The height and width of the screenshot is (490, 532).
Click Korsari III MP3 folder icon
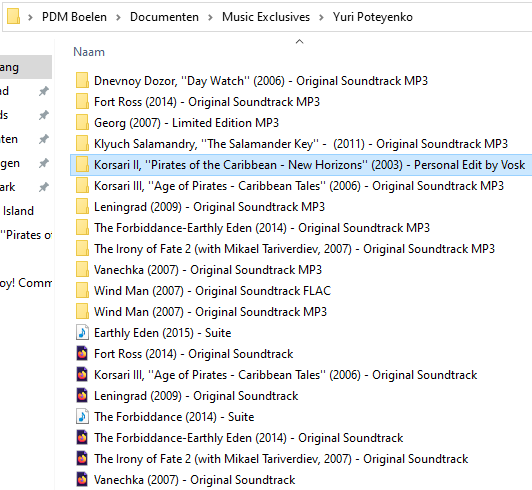[x=82, y=186]
